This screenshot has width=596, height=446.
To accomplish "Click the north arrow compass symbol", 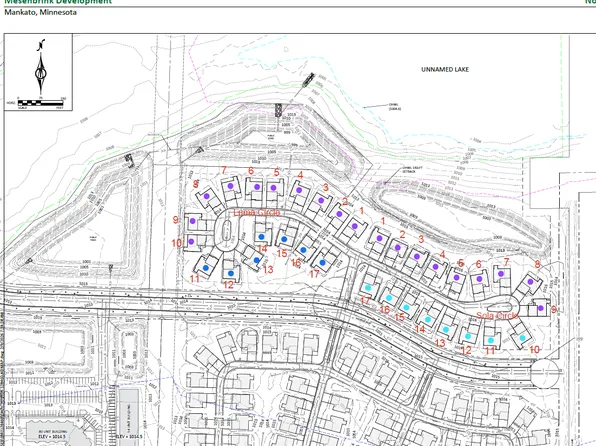I will 41,67.
